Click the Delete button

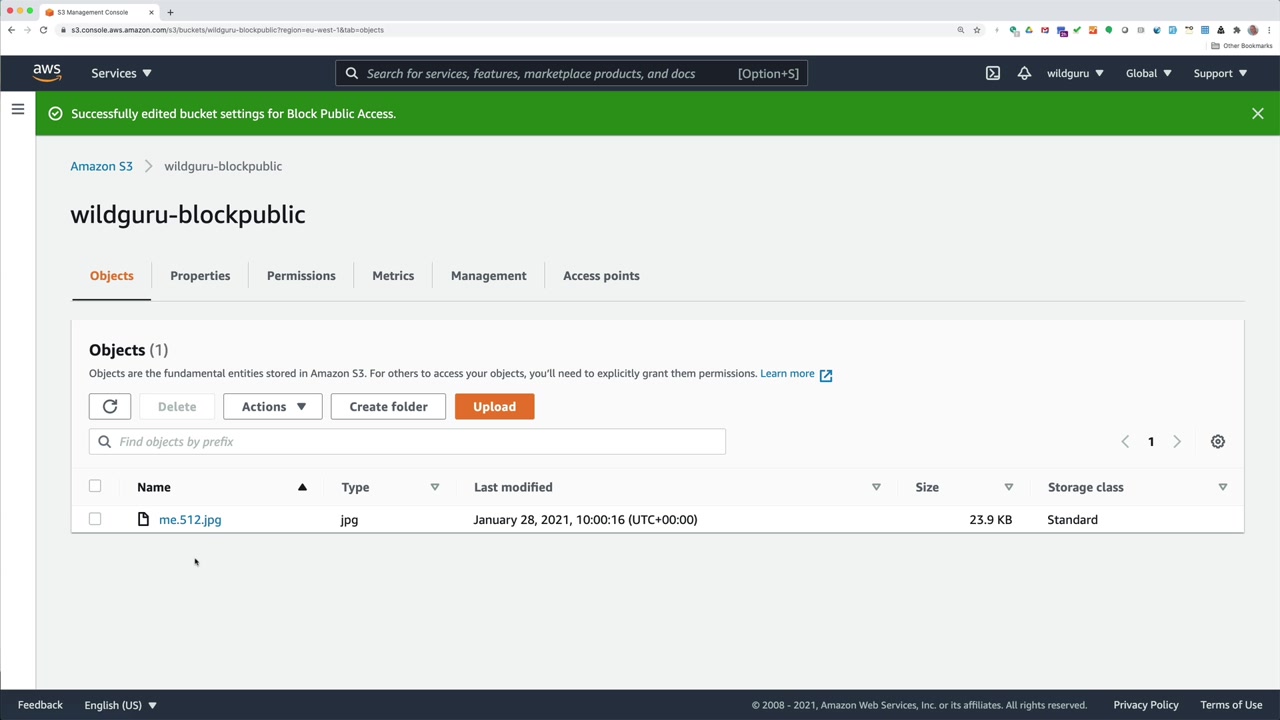point(177,407)
